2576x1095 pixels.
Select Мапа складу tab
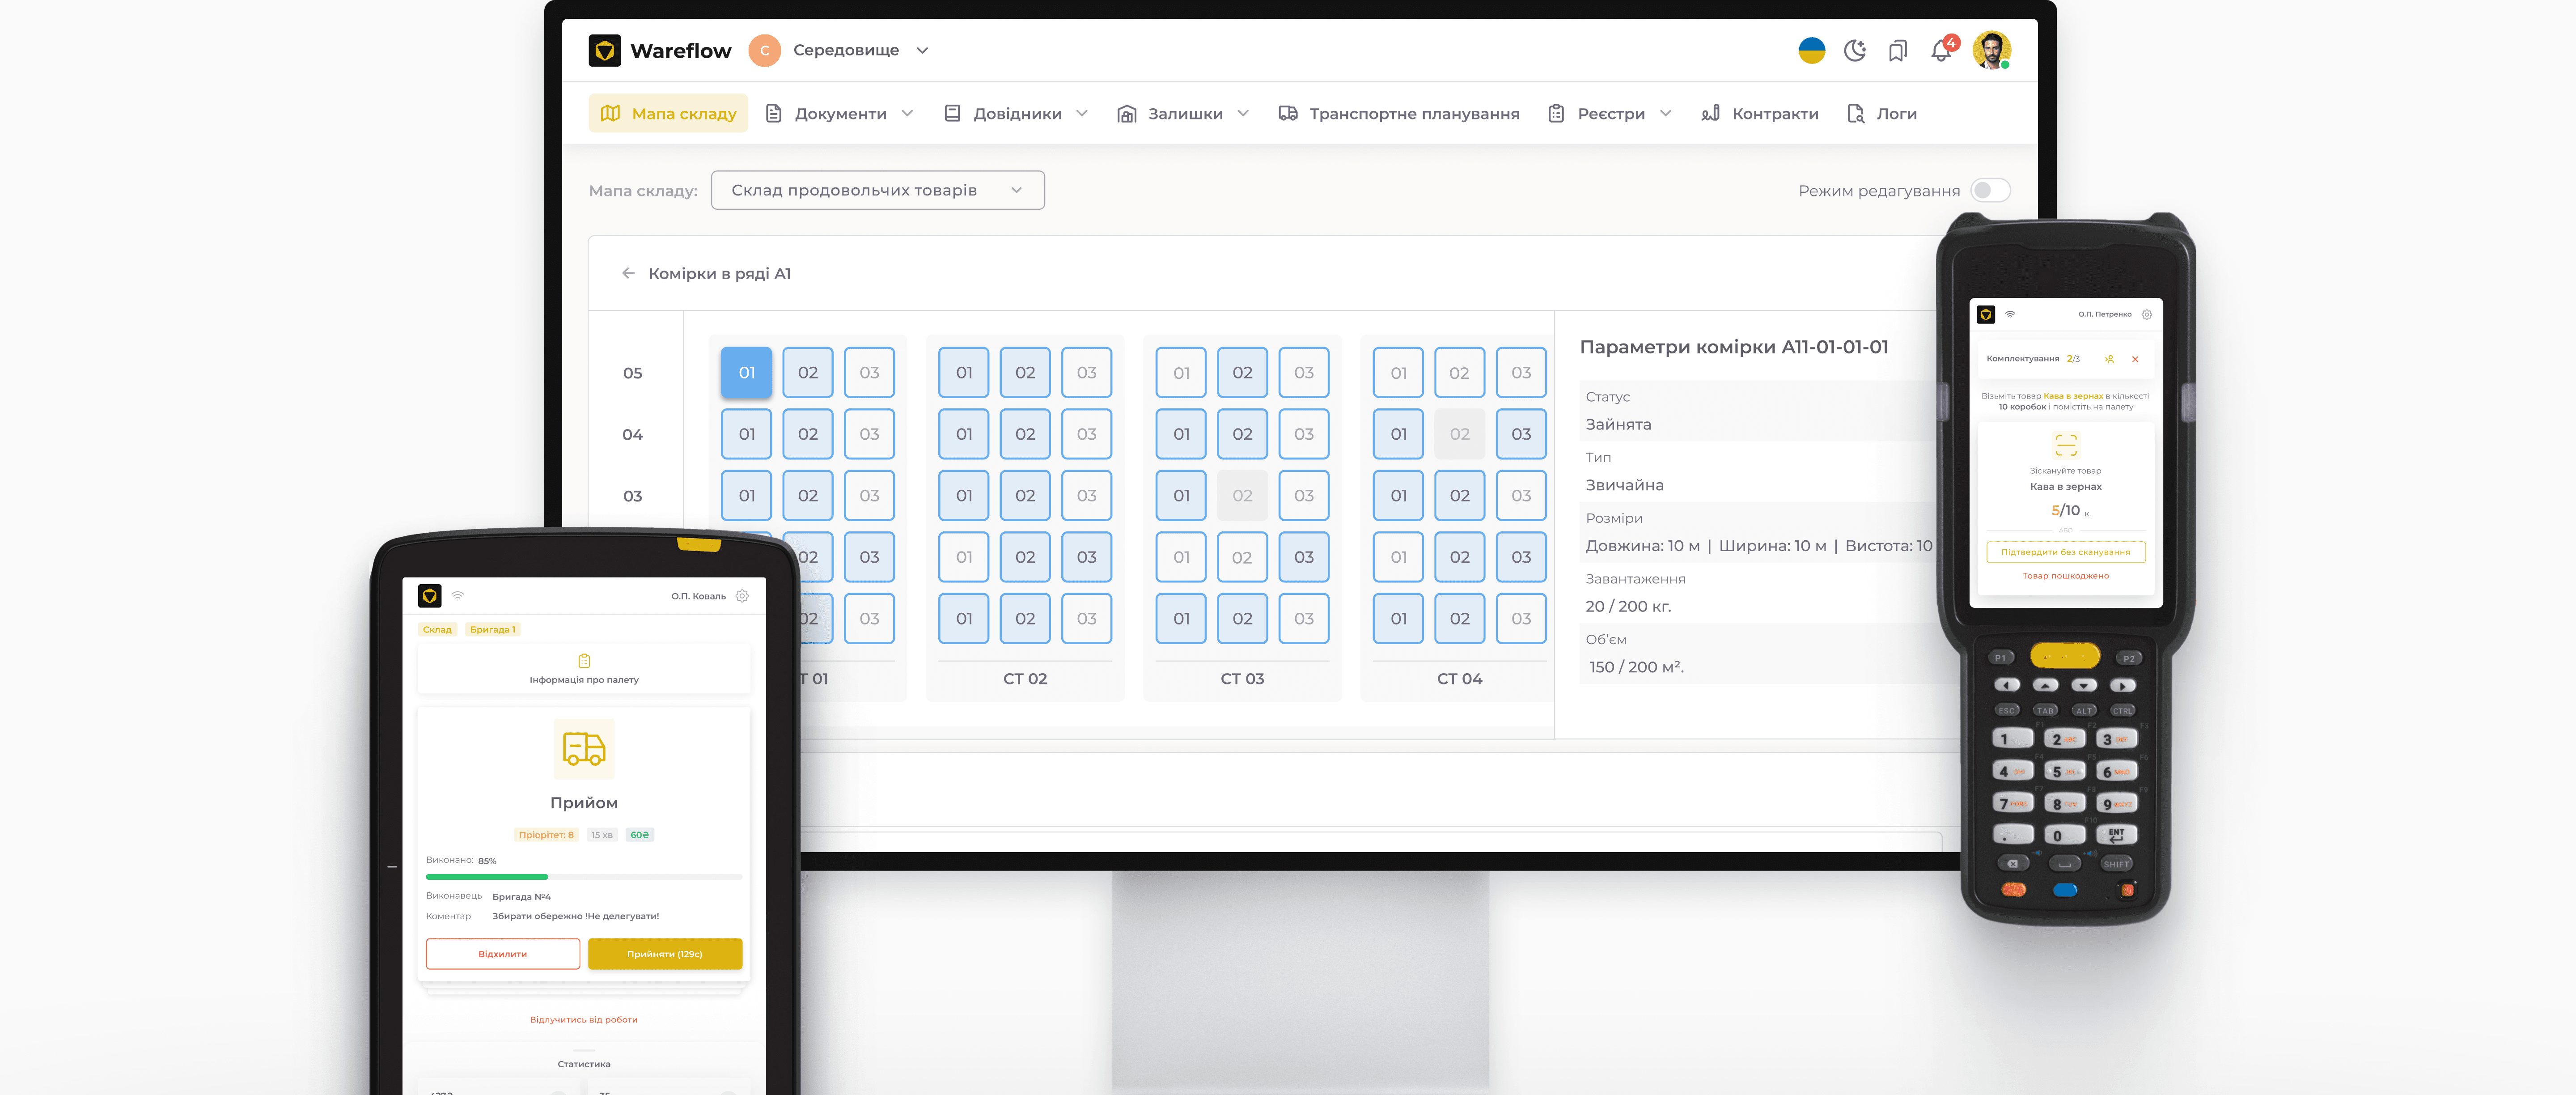(668, 114)
